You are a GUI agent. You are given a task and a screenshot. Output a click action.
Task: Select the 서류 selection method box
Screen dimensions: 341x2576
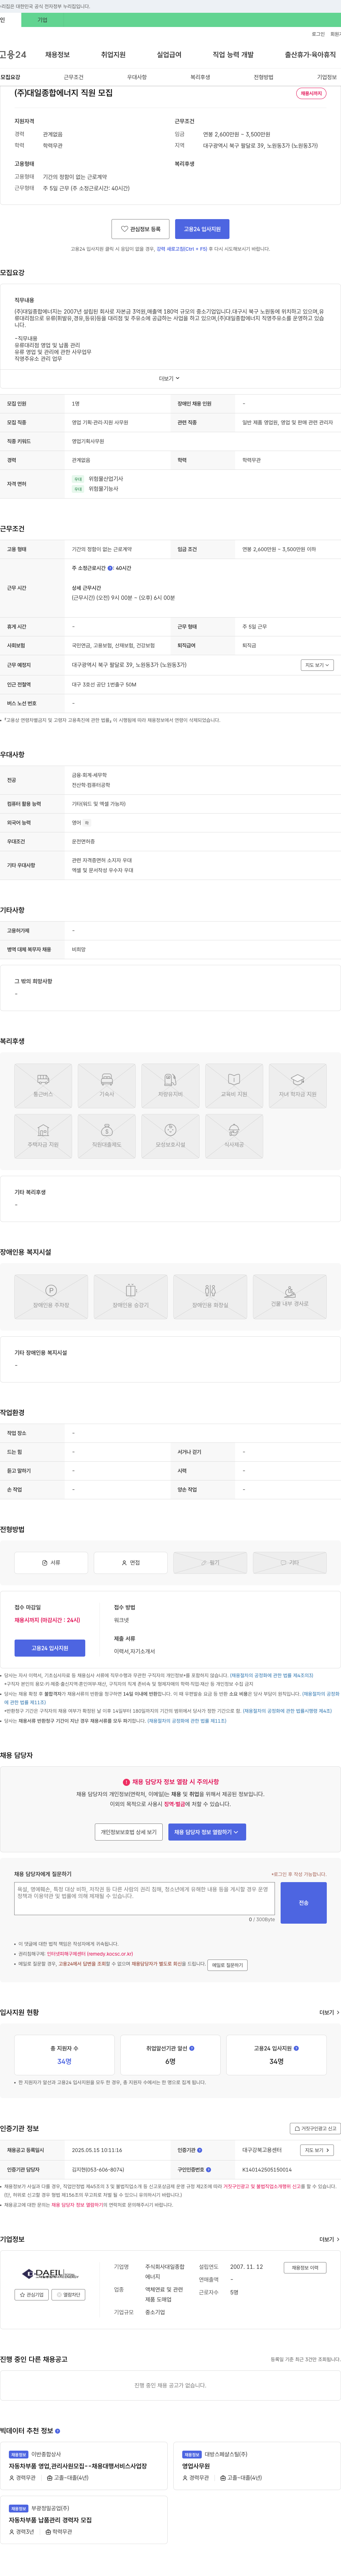pos(51,1562)
